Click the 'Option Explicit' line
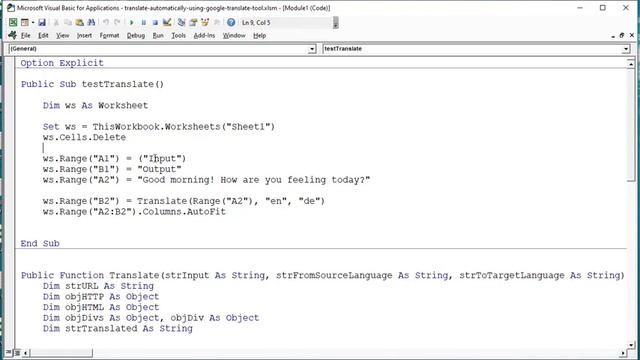 click(62, 63)
